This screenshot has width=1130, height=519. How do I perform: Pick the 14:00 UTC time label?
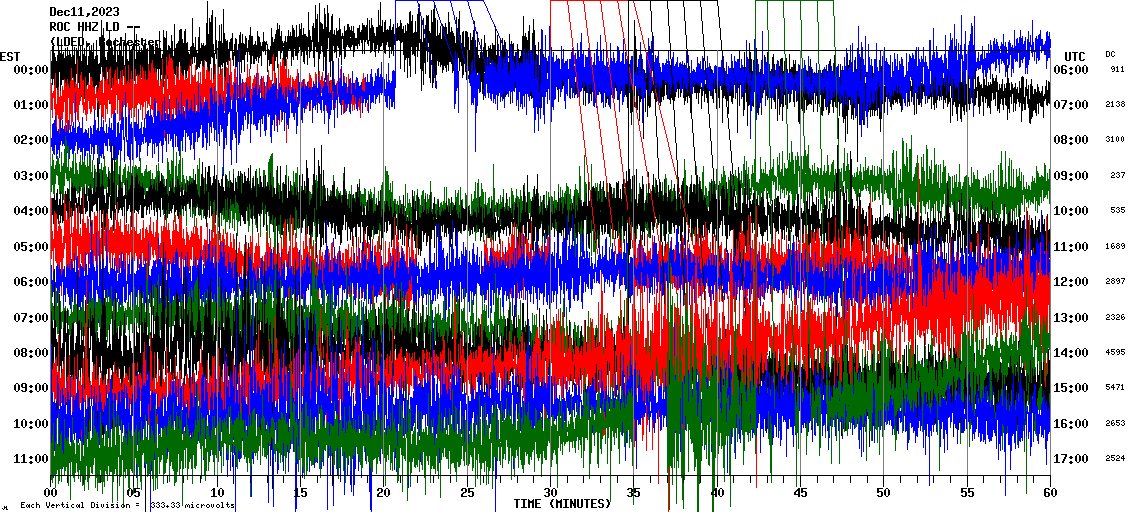(1070, 353)
